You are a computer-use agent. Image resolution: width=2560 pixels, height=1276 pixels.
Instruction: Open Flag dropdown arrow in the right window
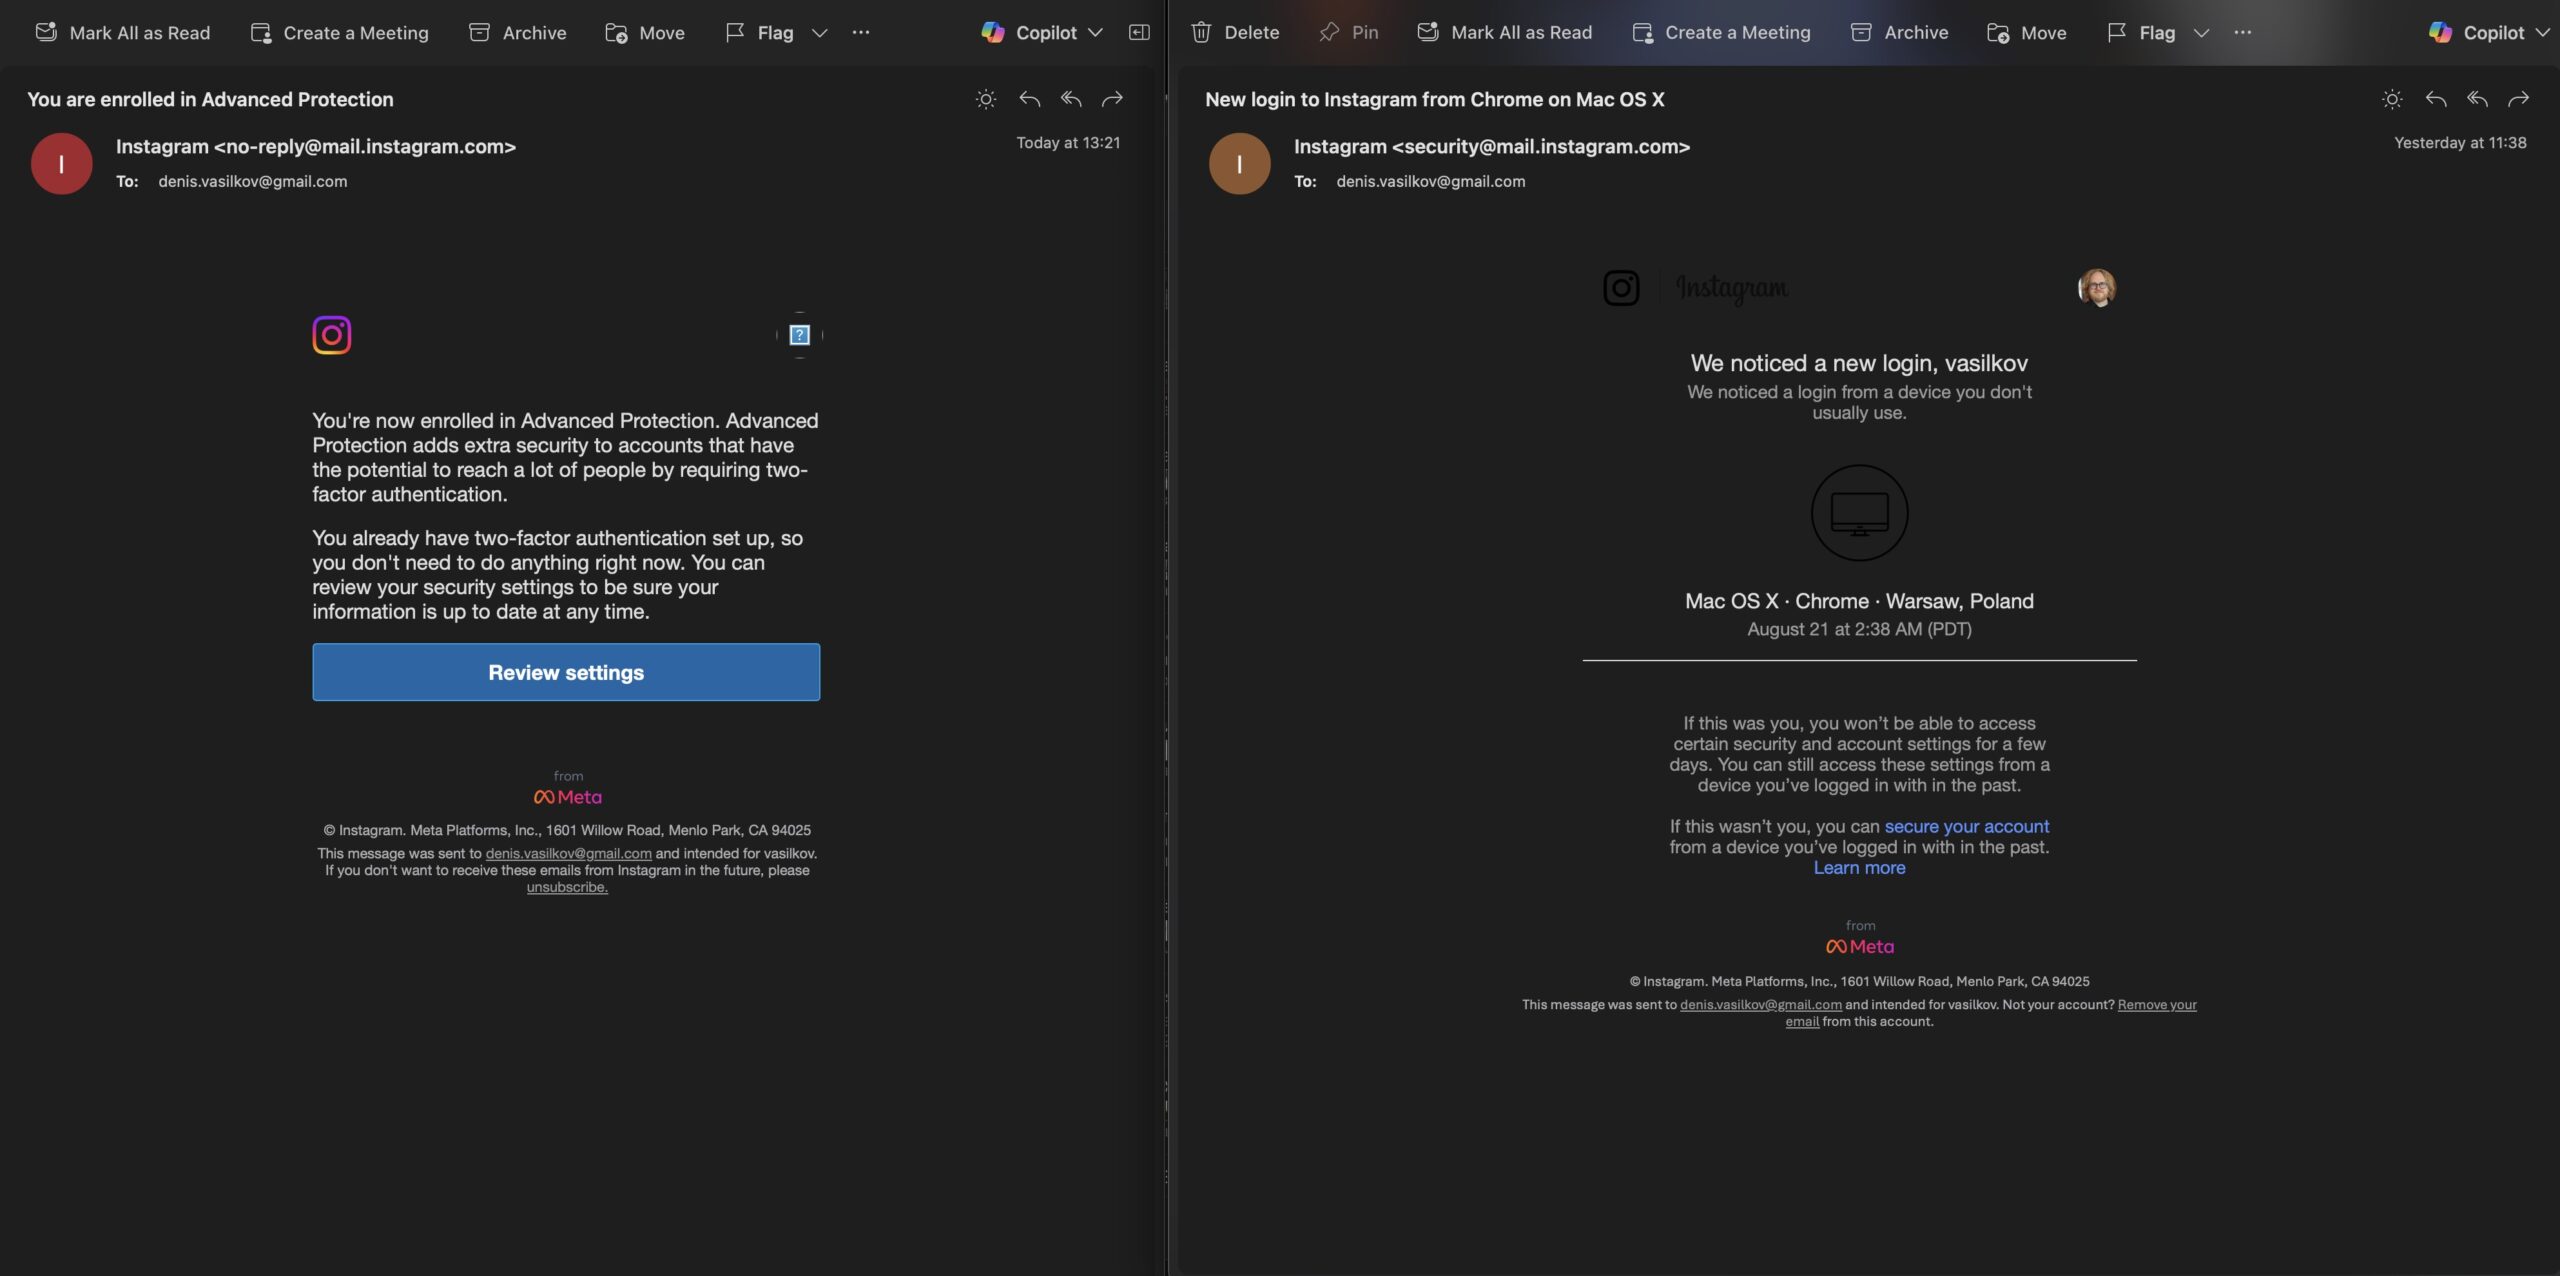click(2202, 33)
